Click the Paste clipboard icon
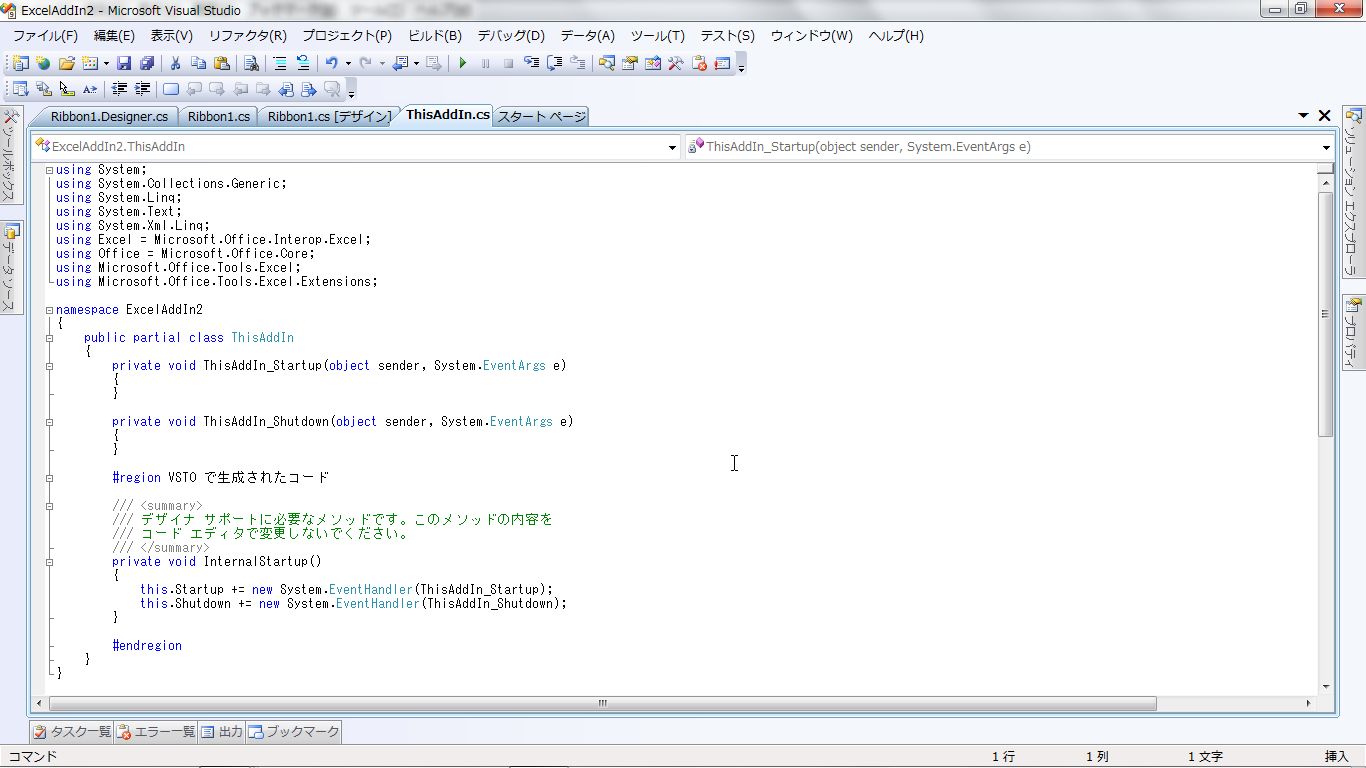 (x=221, y=63)
